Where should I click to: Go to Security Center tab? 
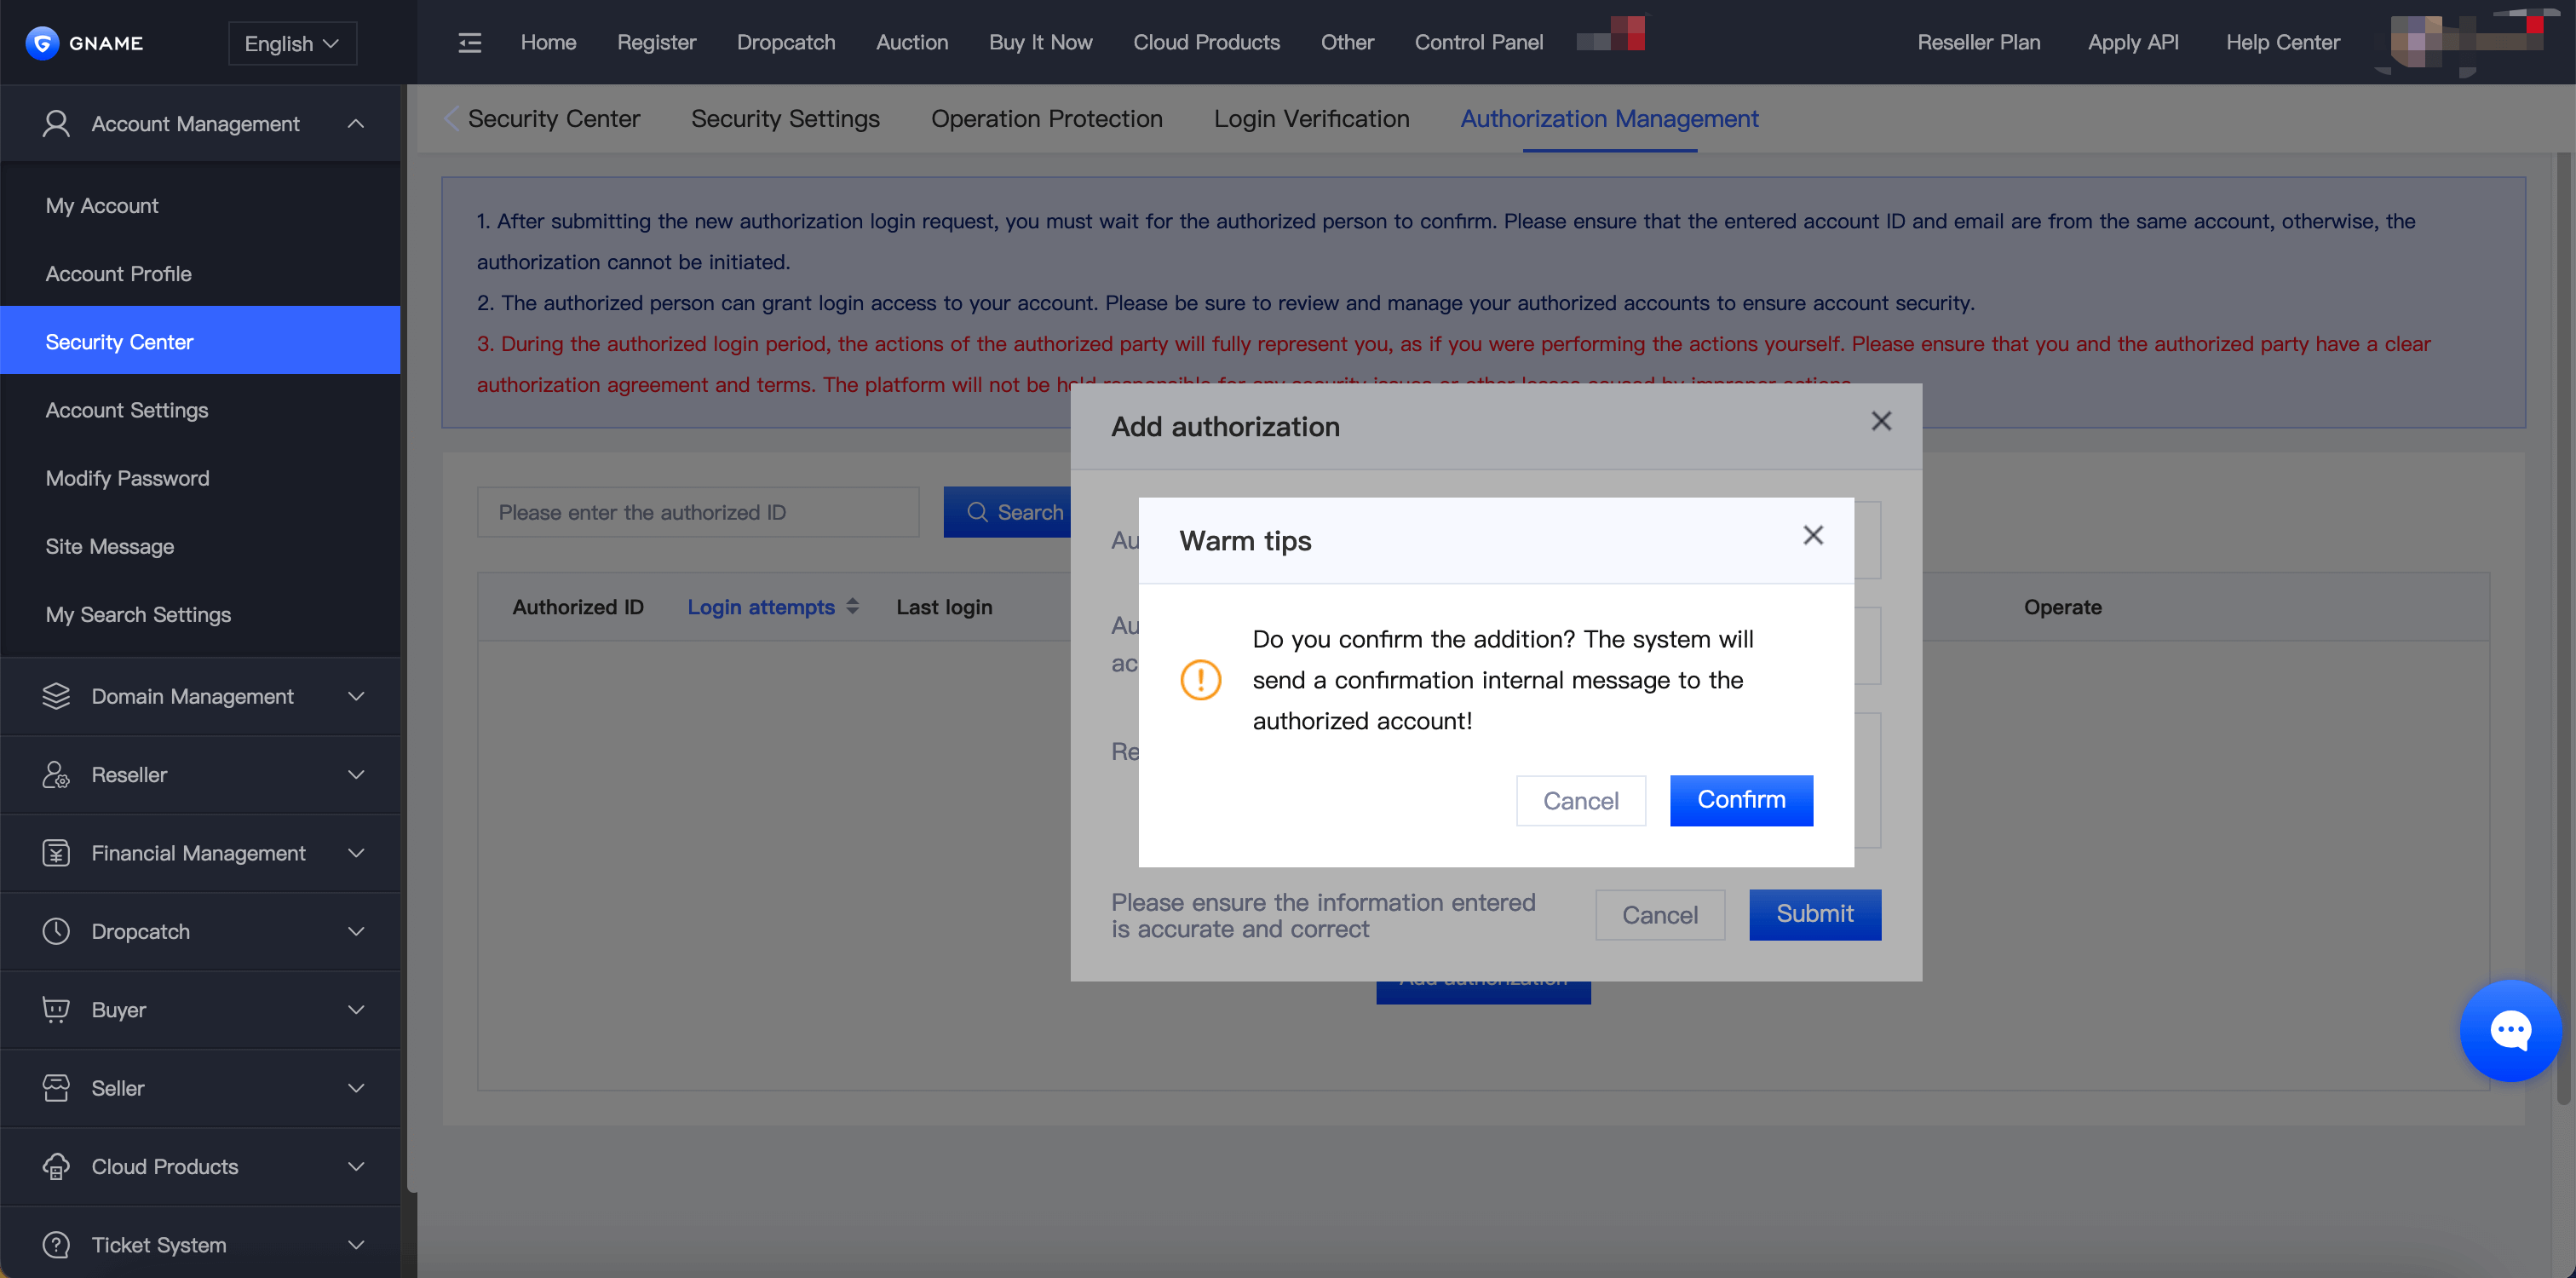(554, 119)
